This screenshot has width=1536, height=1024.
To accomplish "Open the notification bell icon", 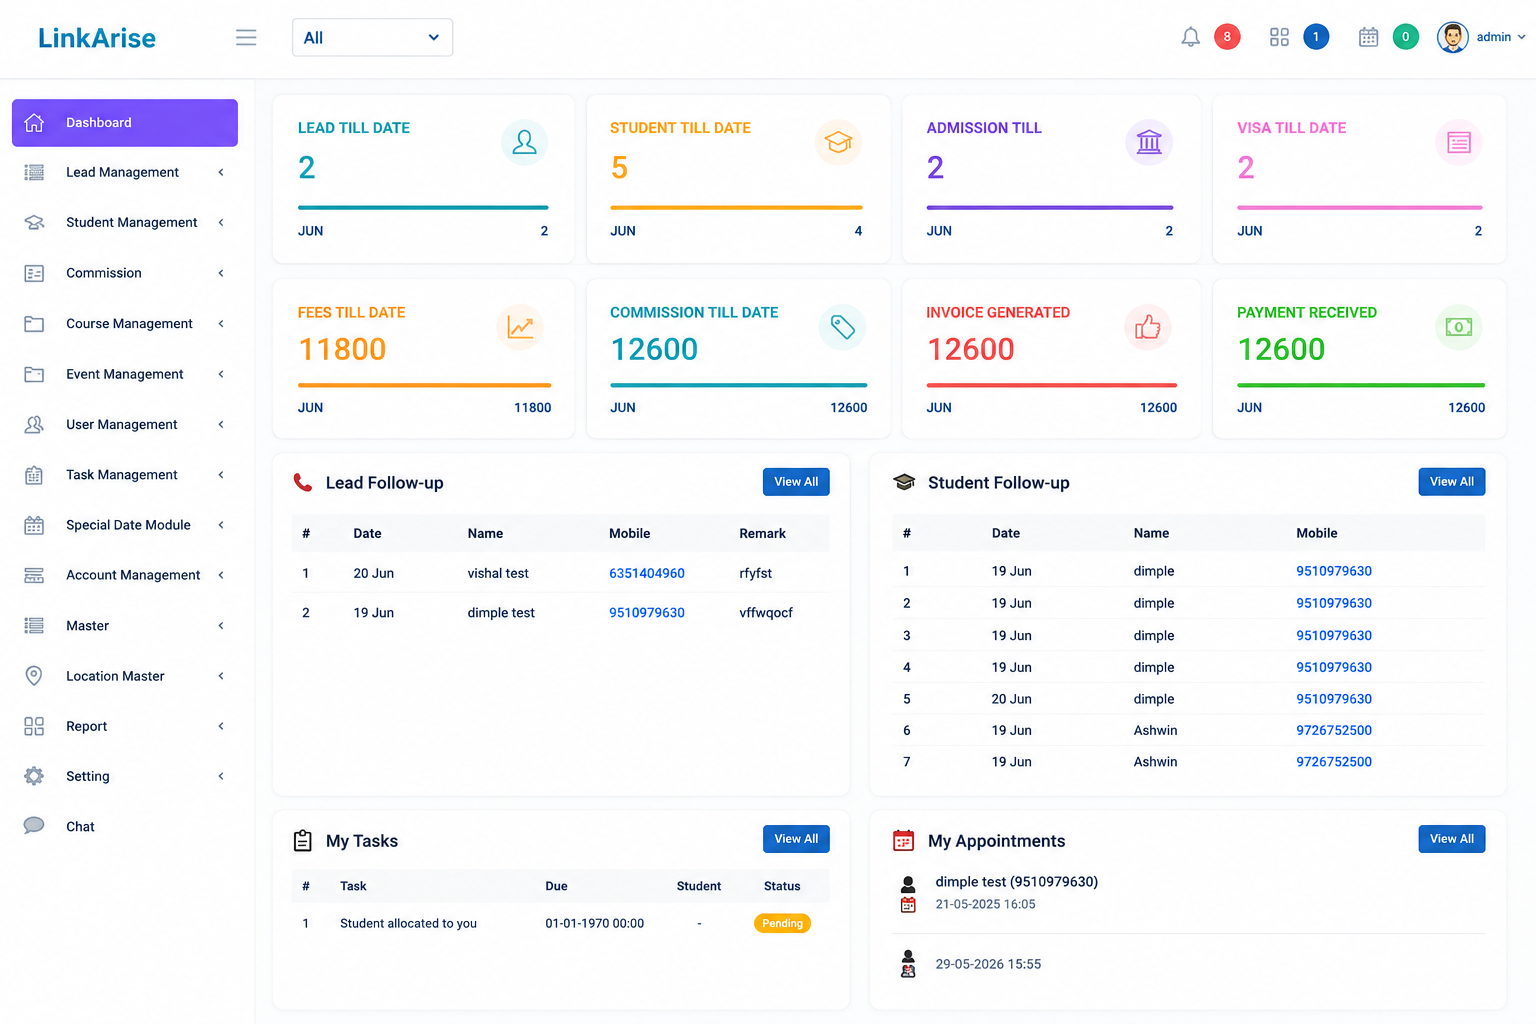I will click(1190, 37).
